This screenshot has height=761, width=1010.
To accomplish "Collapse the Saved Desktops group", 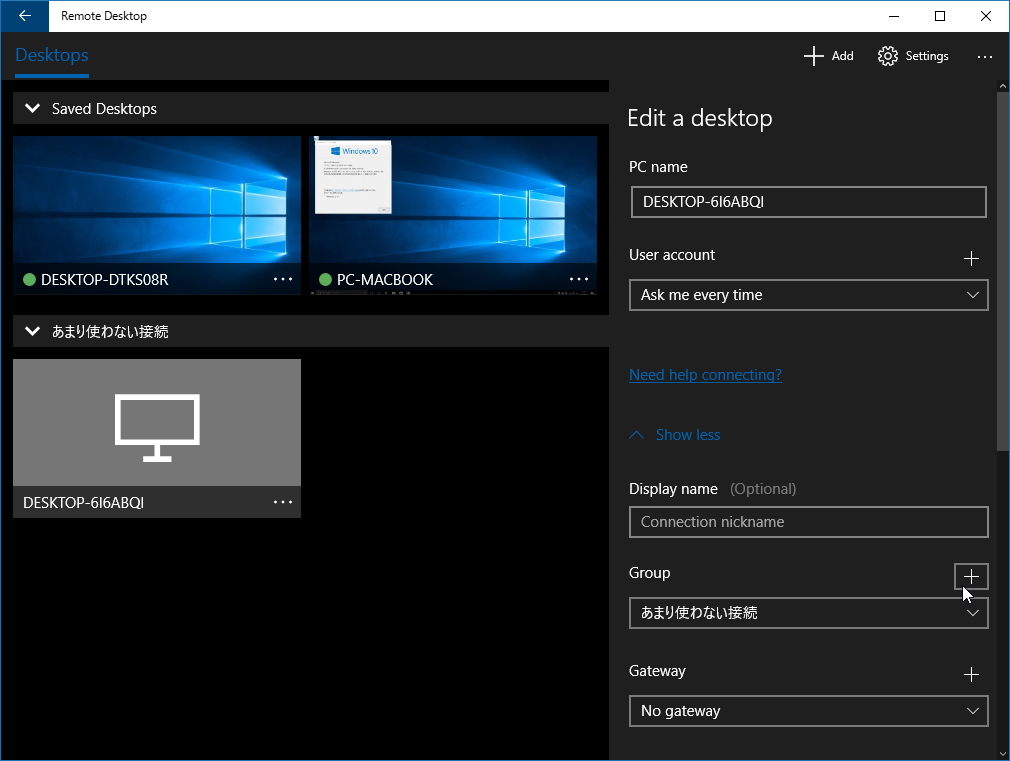I will coord(33,108).
